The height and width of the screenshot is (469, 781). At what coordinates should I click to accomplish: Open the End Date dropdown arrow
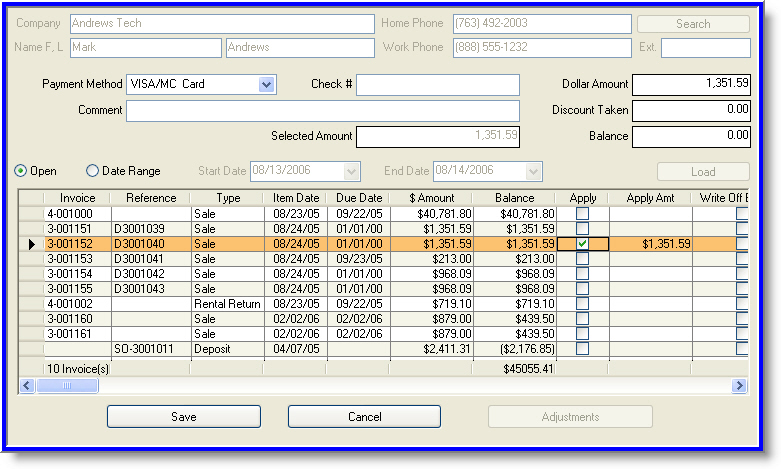[533, 172]
